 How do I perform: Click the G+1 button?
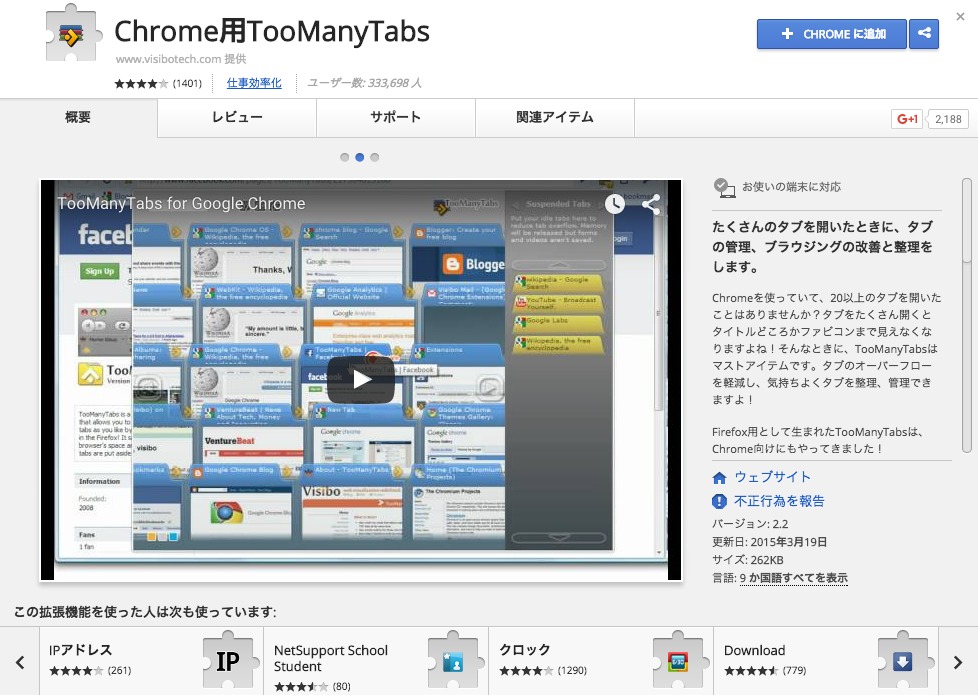pos(907,119)
